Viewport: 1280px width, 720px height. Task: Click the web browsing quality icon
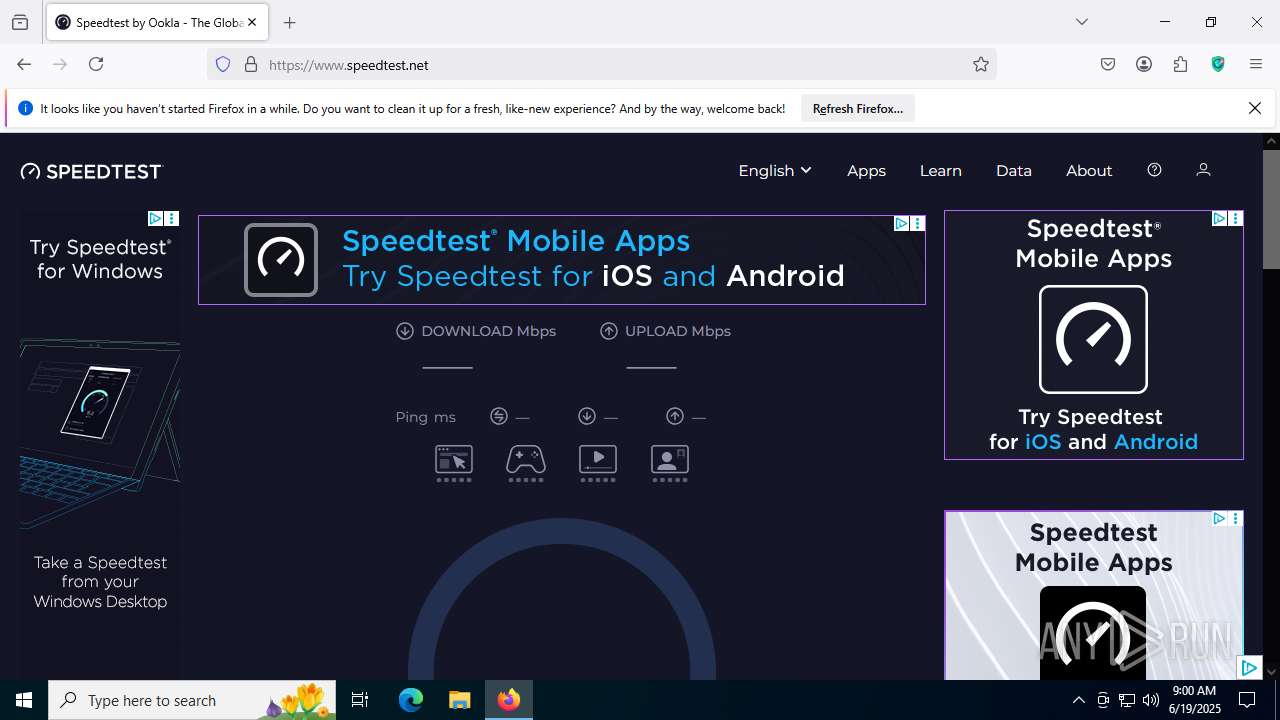[x=454, y=463]
